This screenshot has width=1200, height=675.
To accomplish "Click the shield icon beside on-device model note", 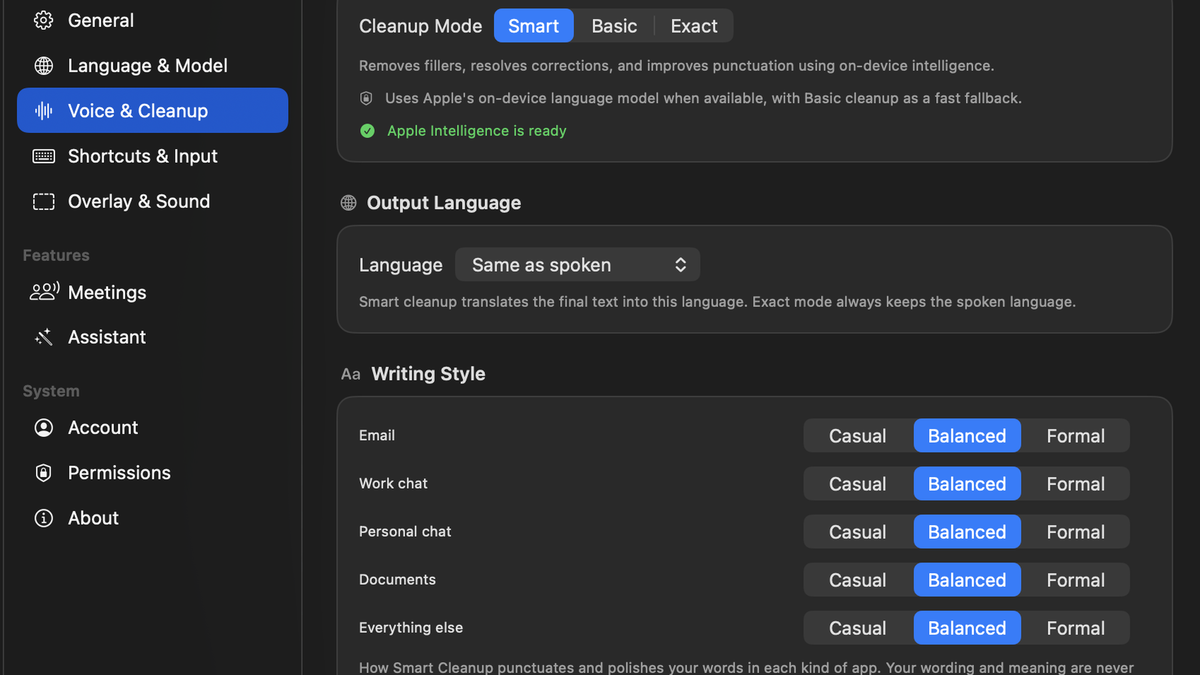I will pos(366,99).
